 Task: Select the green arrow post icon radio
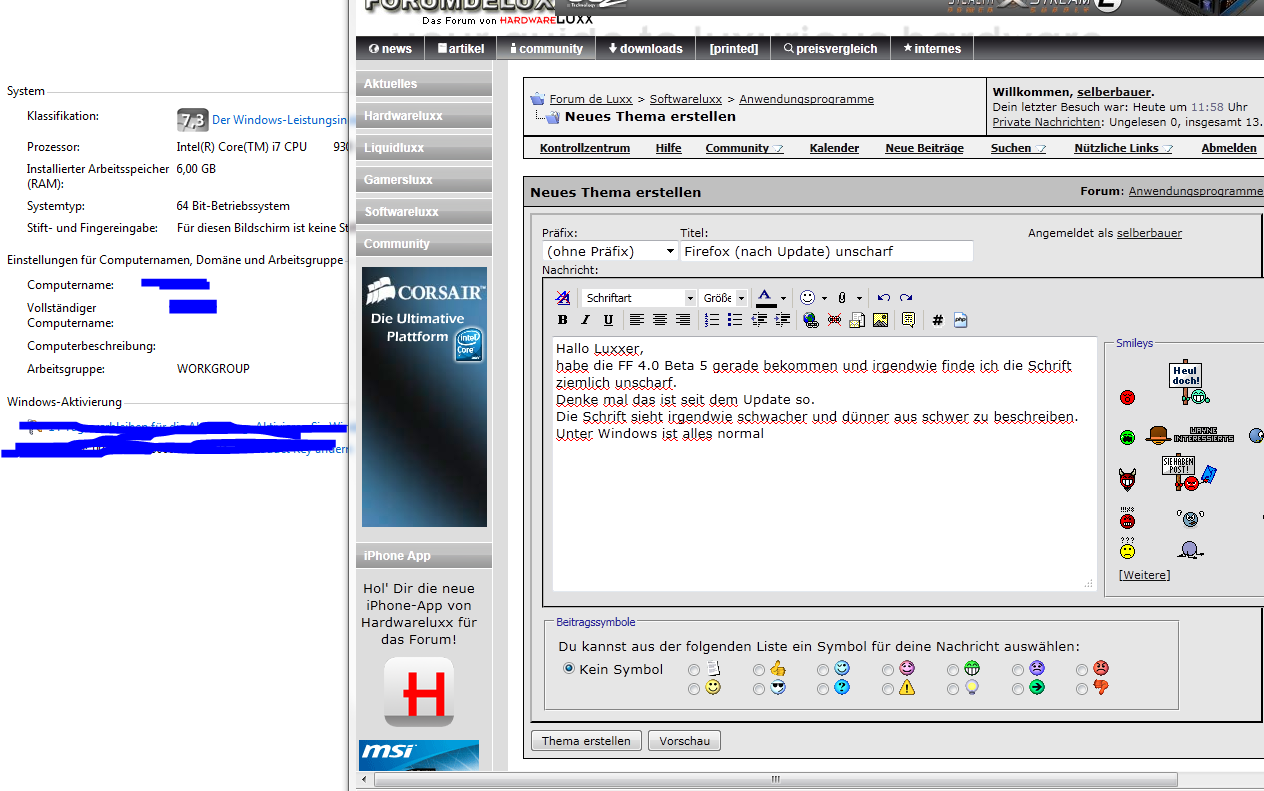pos(1018,689)
